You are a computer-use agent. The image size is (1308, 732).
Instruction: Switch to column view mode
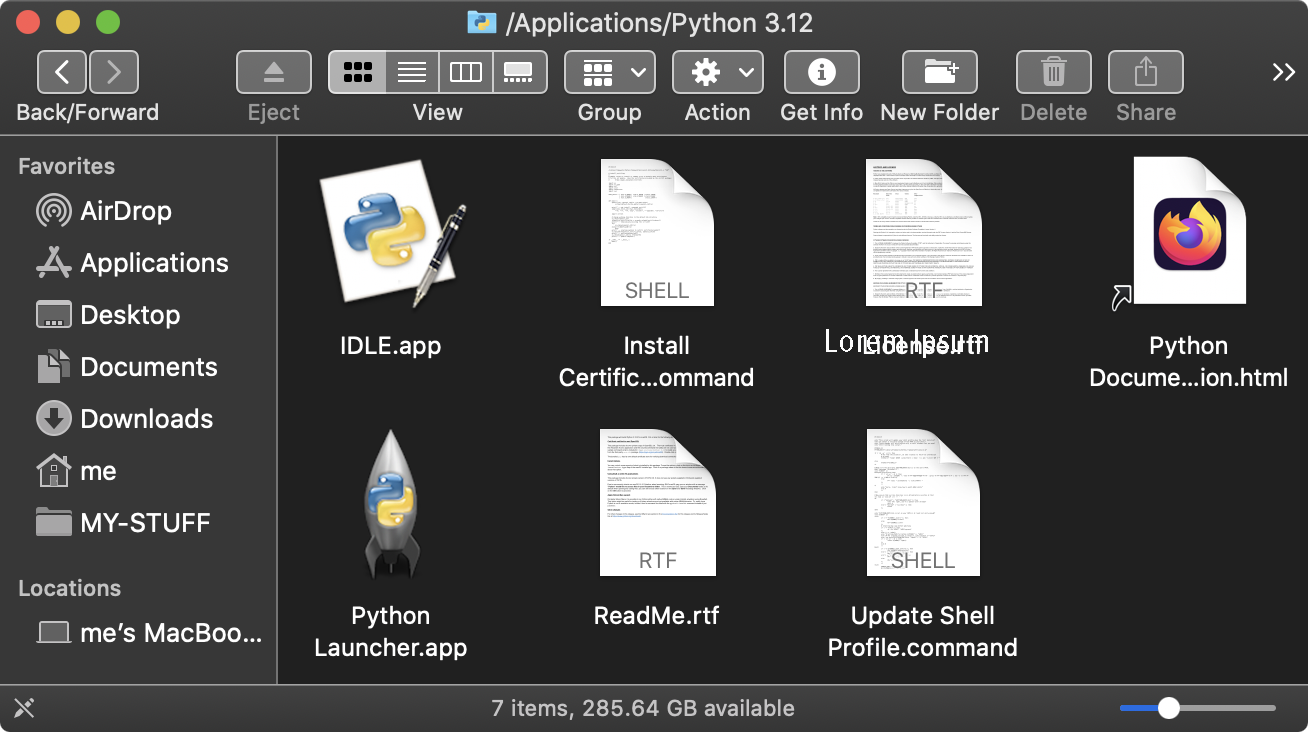click(466, 72)
